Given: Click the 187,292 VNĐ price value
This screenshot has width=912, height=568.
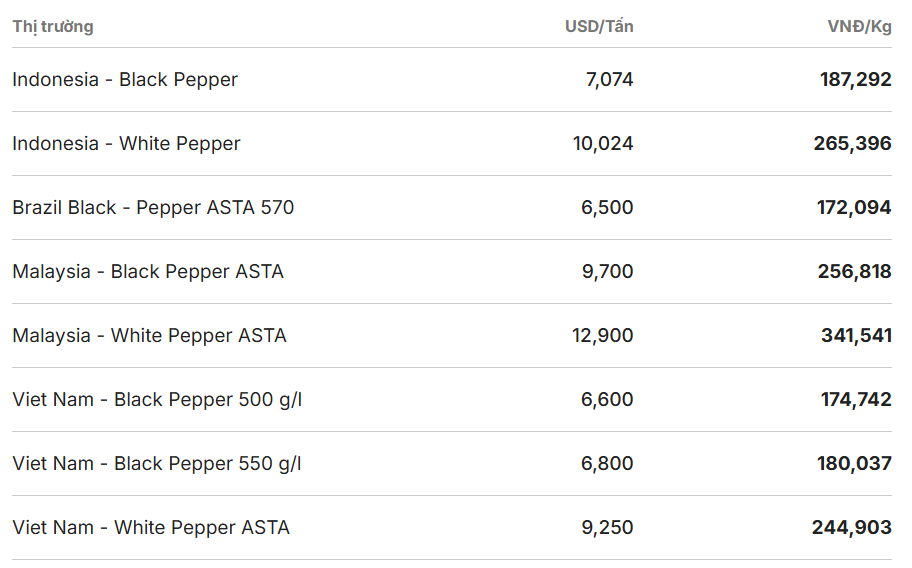Looking at the screenshot, I should tap(856, 80).
